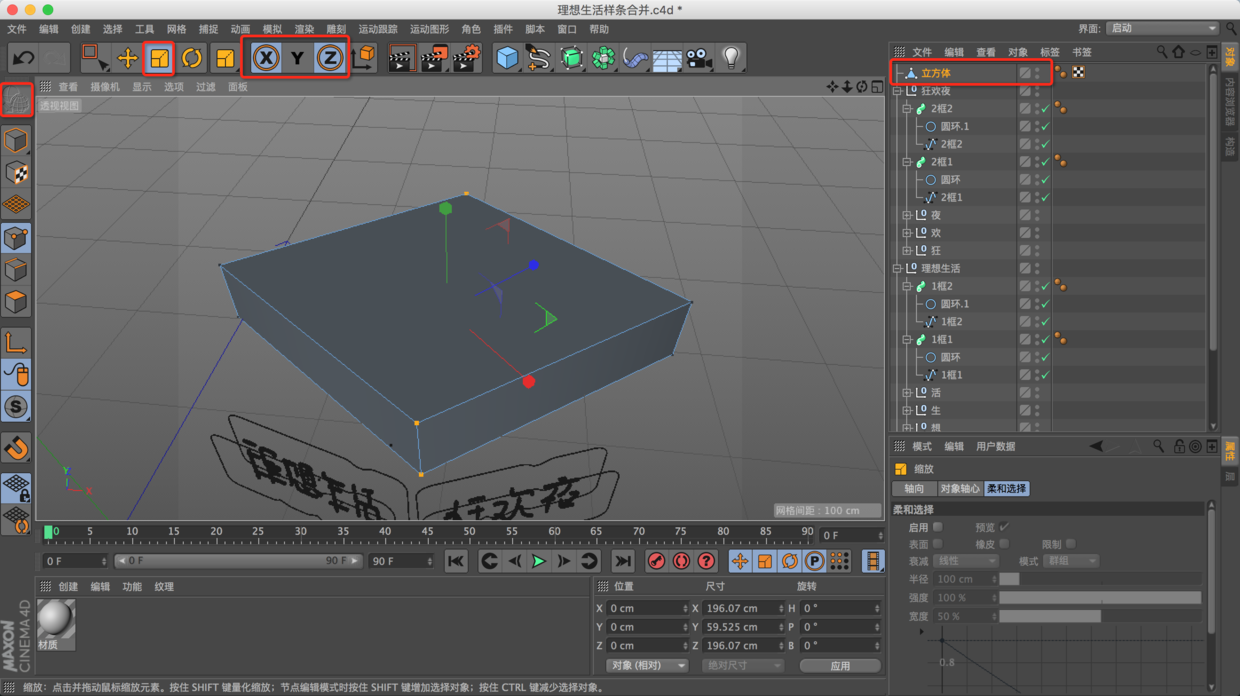Open the viewport 摄像机 menu
The height and width of the screenshot is (696, 1240).
point(105,87)
